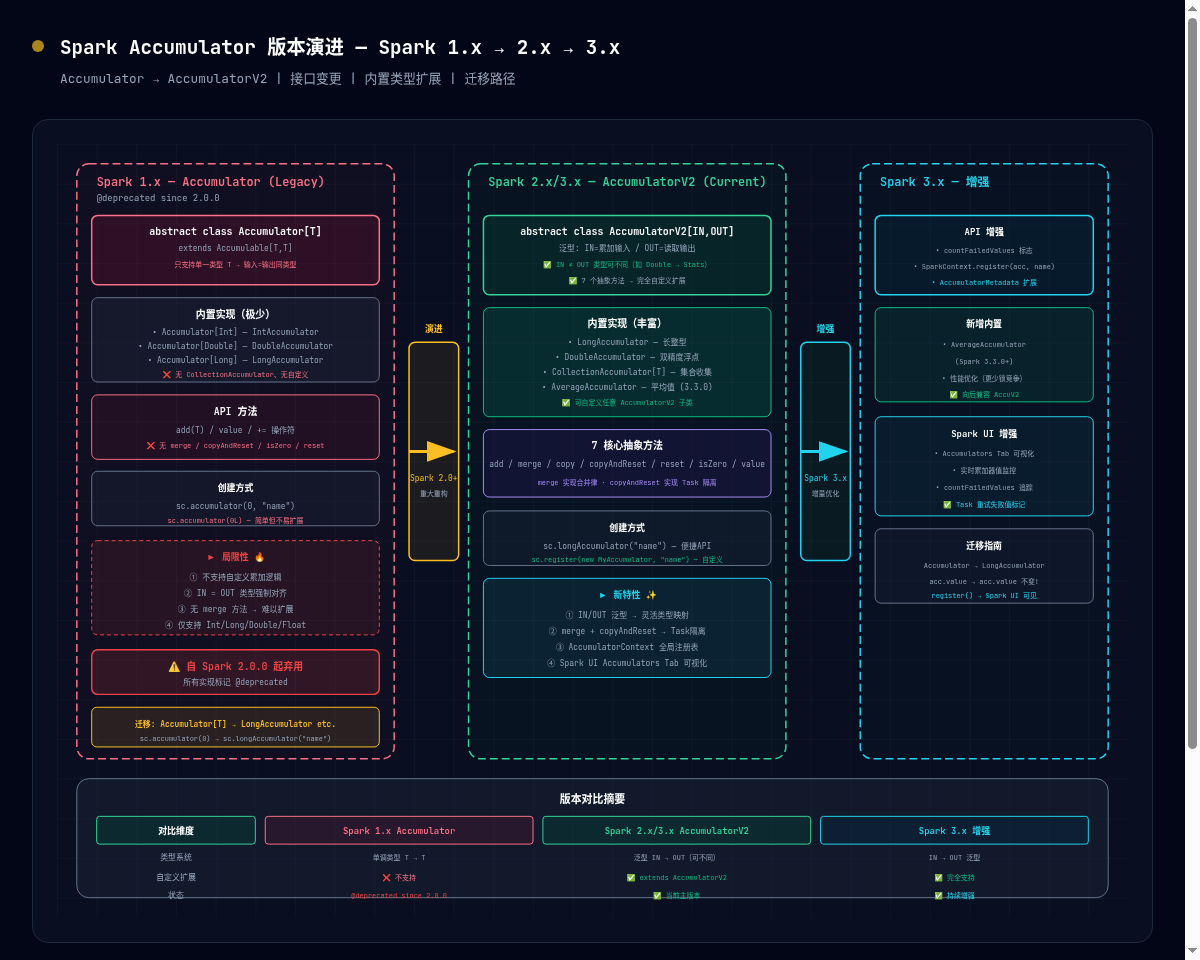Click the Spark 1.x Accumulator table header

coord(399,831)
